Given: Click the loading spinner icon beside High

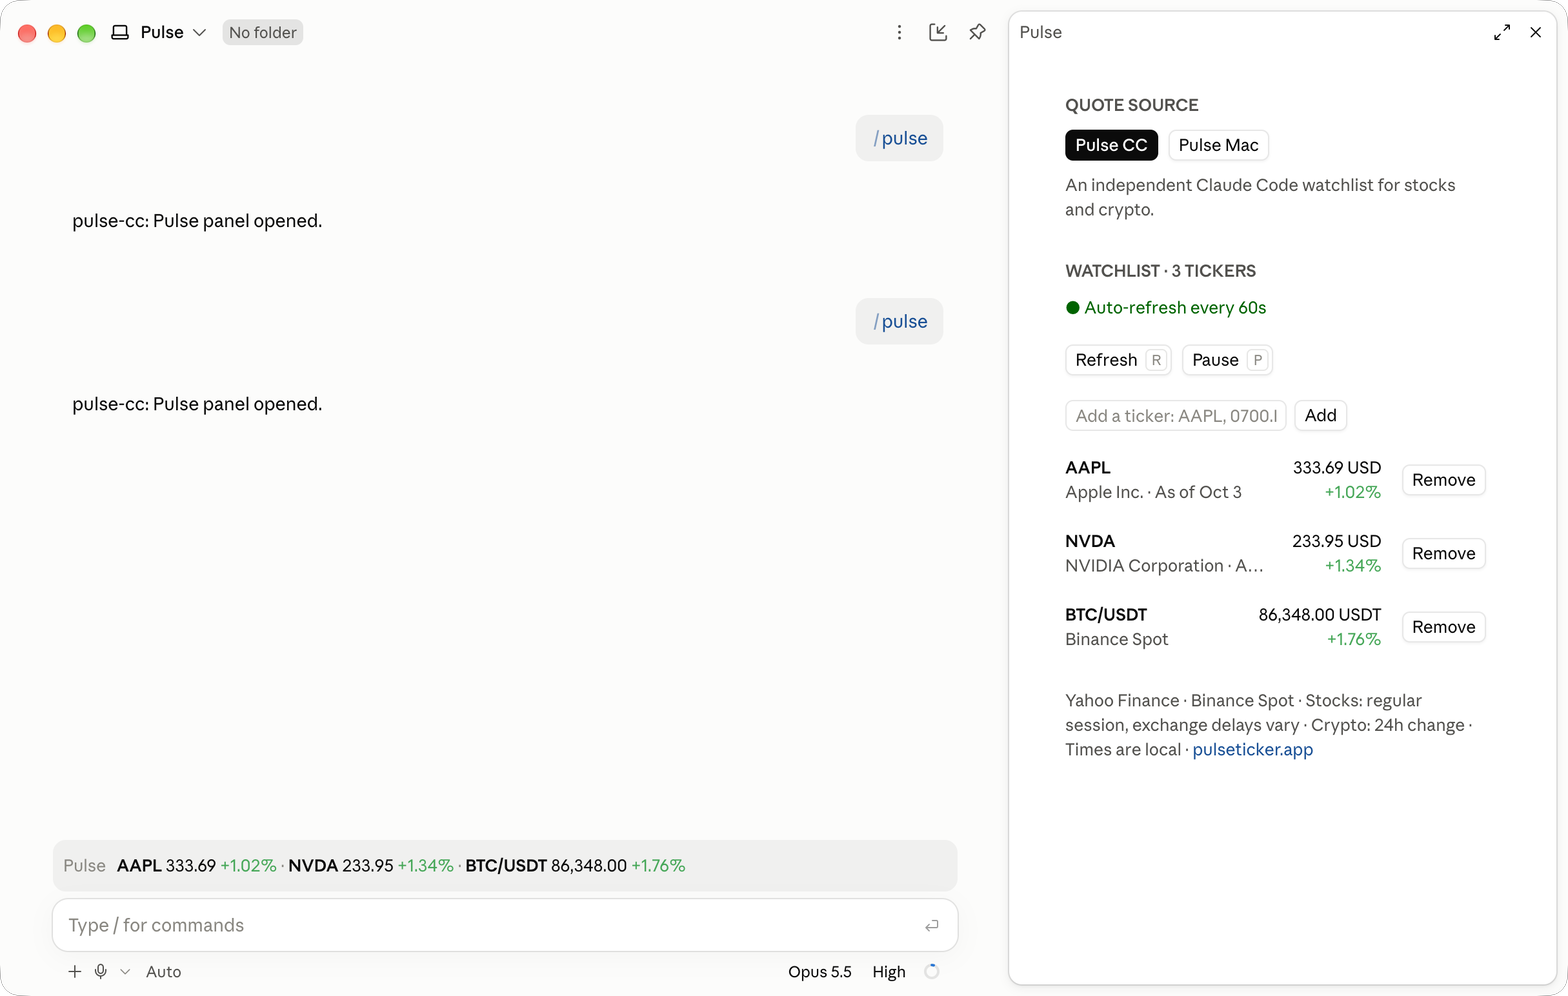Looking at the screenshot, I should pos(931,971).
